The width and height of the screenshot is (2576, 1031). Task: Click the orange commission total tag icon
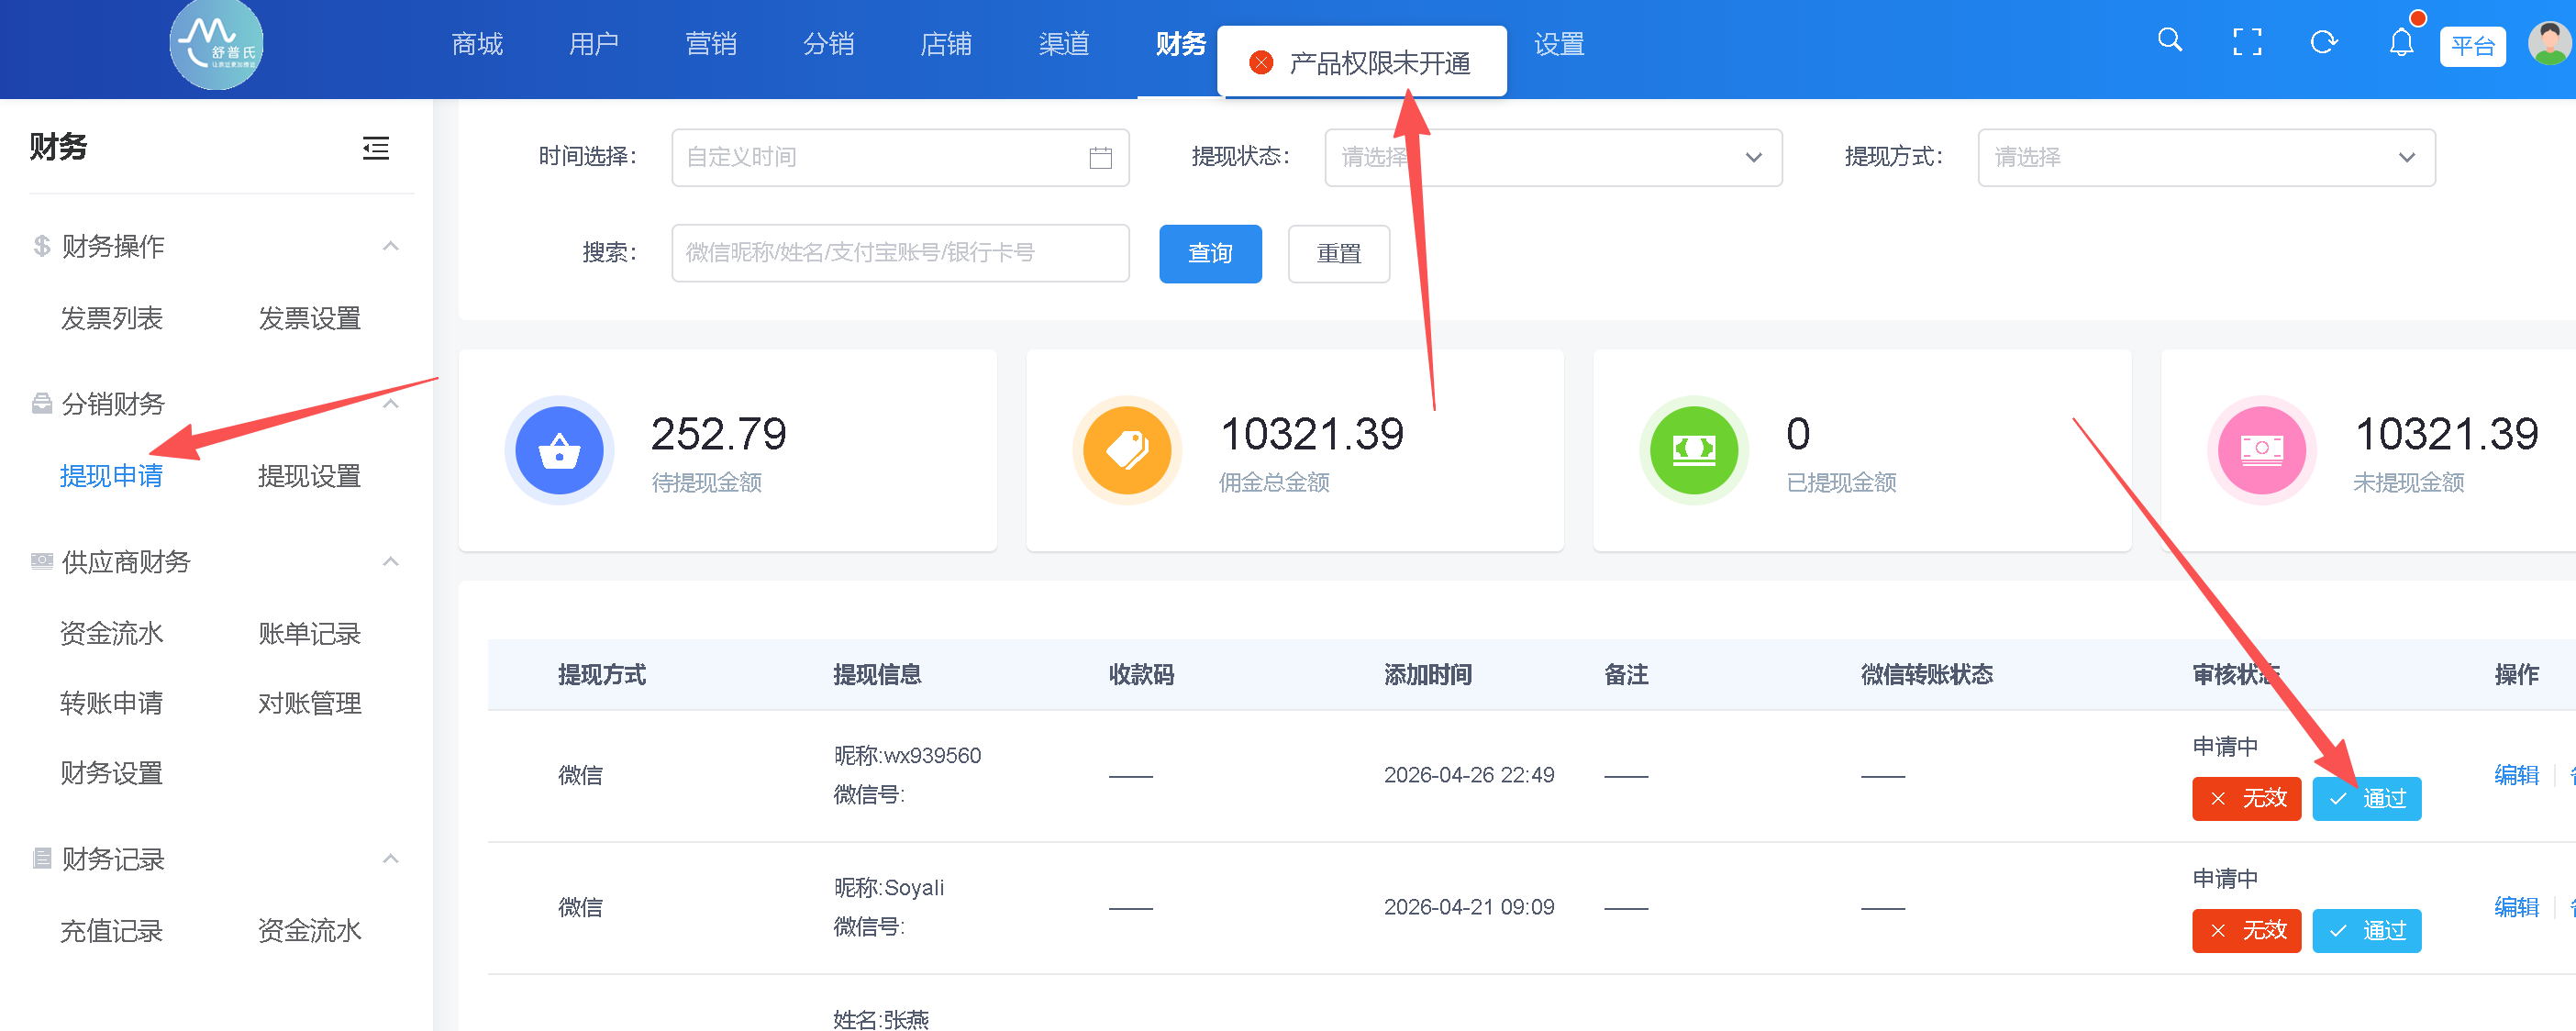click(1126, 450)
